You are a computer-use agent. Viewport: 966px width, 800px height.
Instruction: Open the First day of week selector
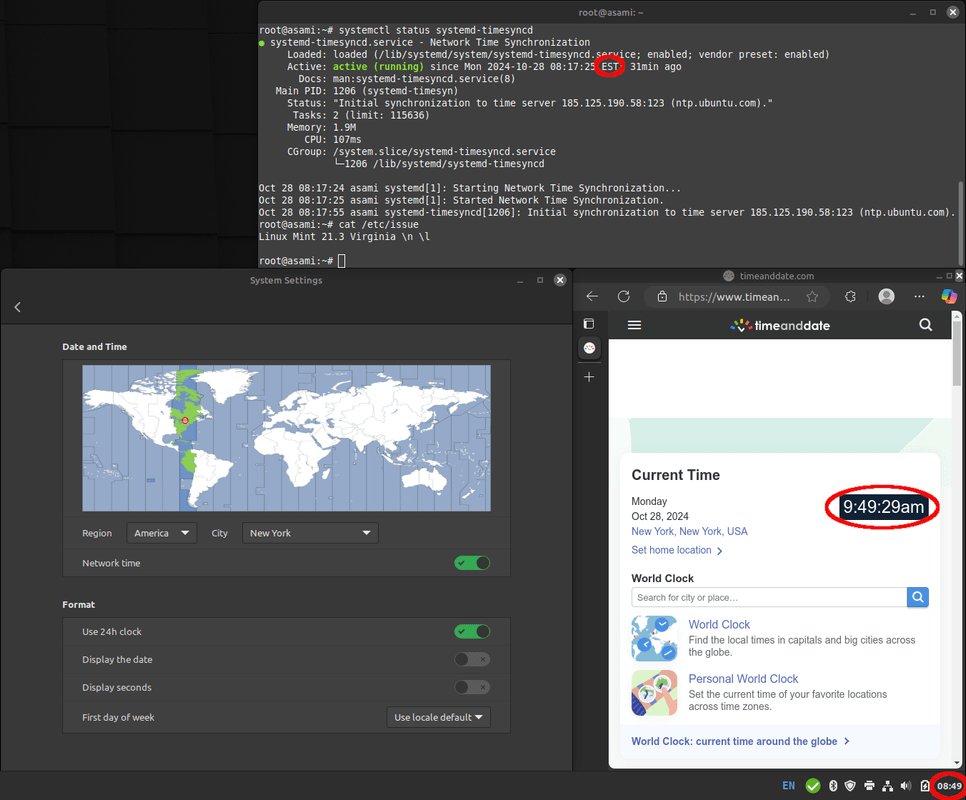click(x=438, y=717)
